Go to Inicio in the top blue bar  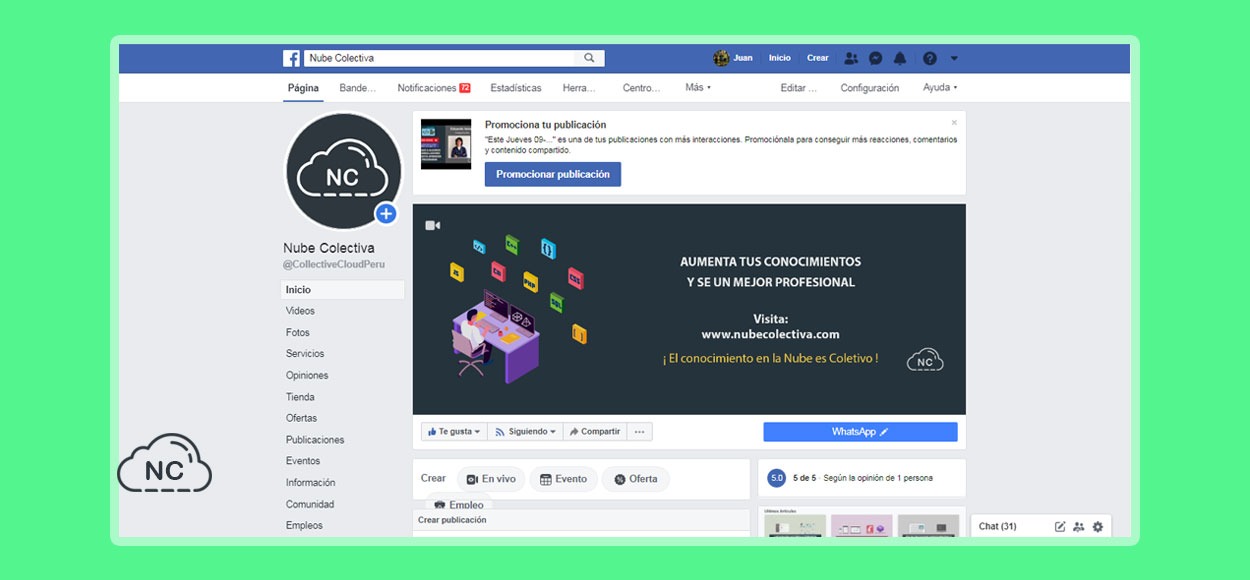779,58
